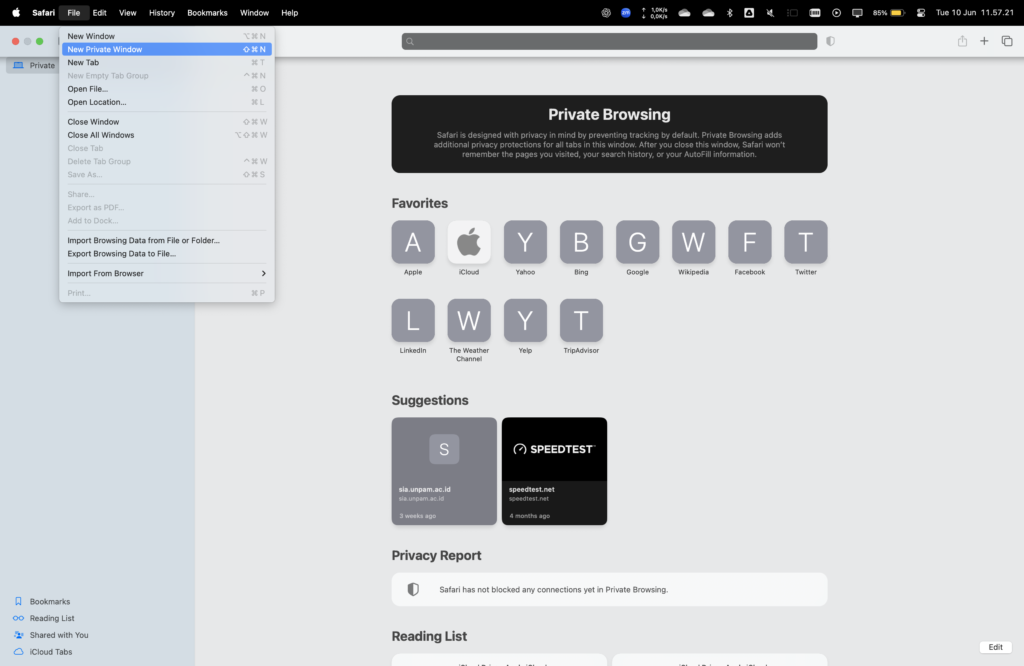1024x666 pixels.
Task: Open the Edit menu
Action: (99, 12)
